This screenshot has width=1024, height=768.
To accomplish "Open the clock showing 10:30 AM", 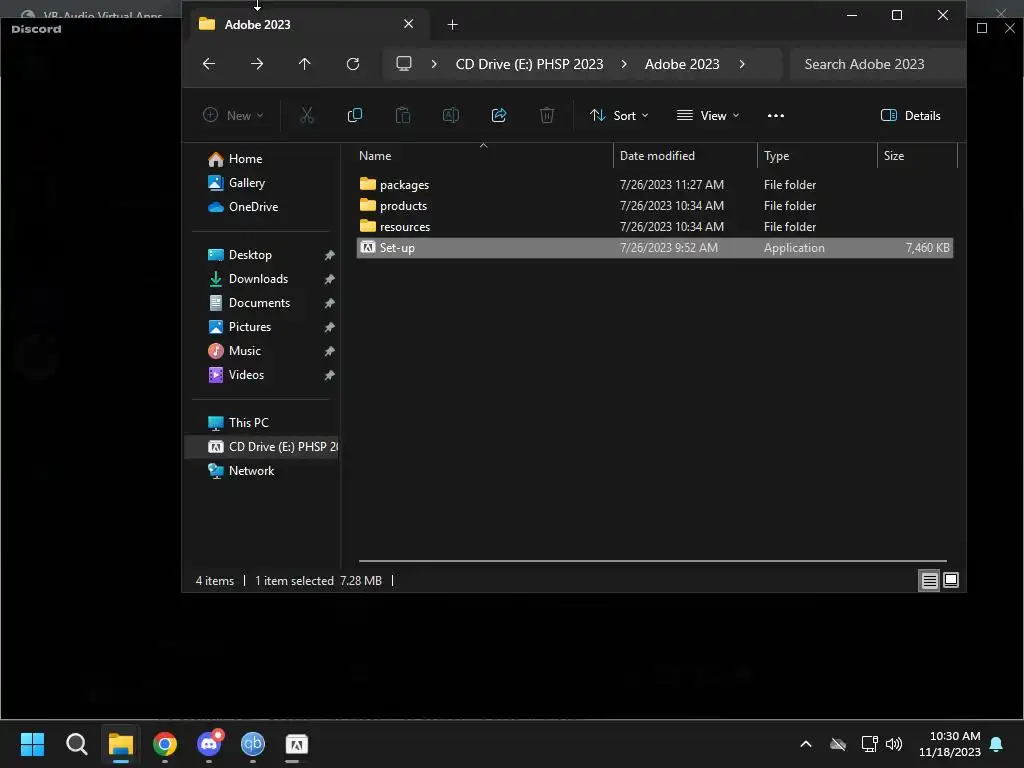I will tap(950, 744).
